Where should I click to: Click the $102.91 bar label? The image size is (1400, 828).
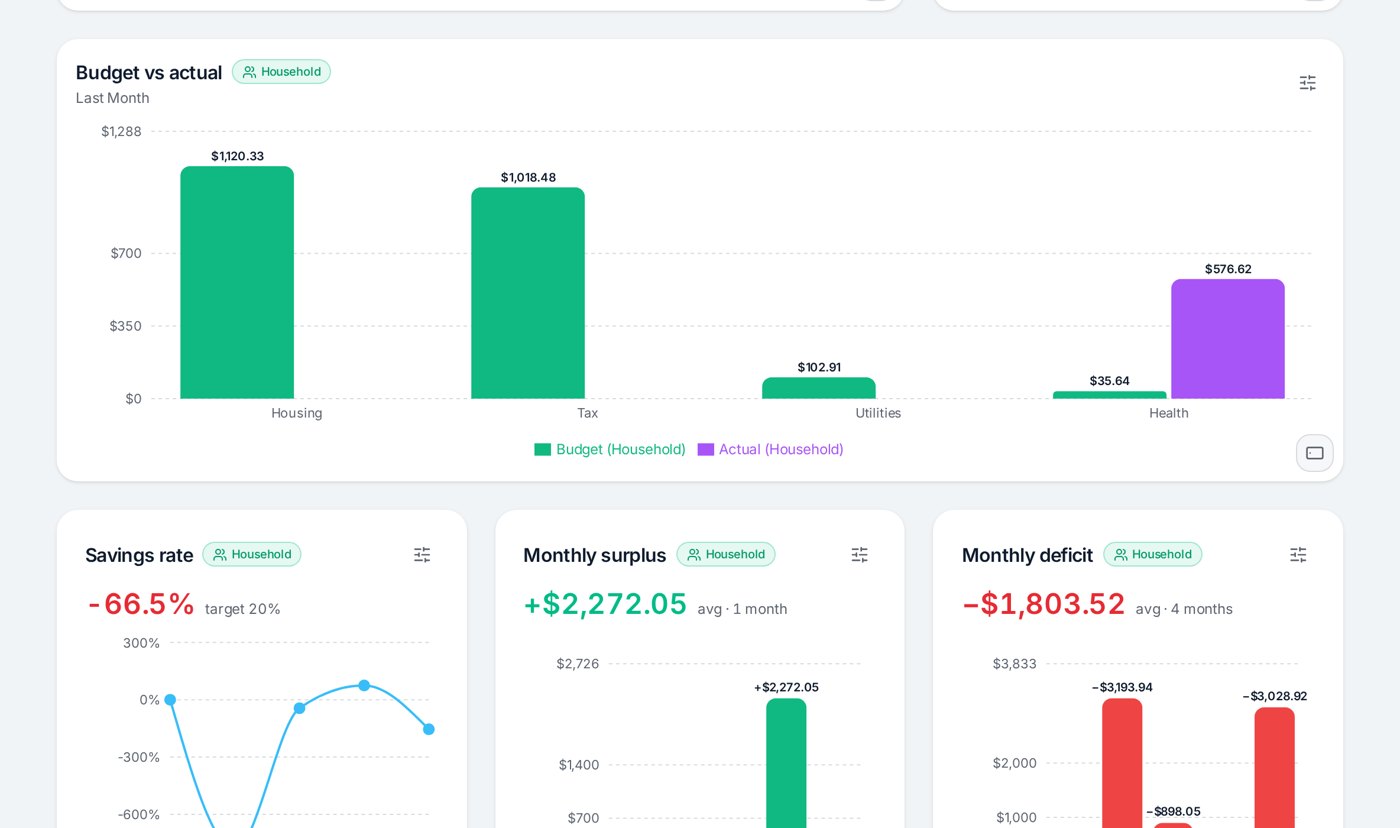point(819,367)
